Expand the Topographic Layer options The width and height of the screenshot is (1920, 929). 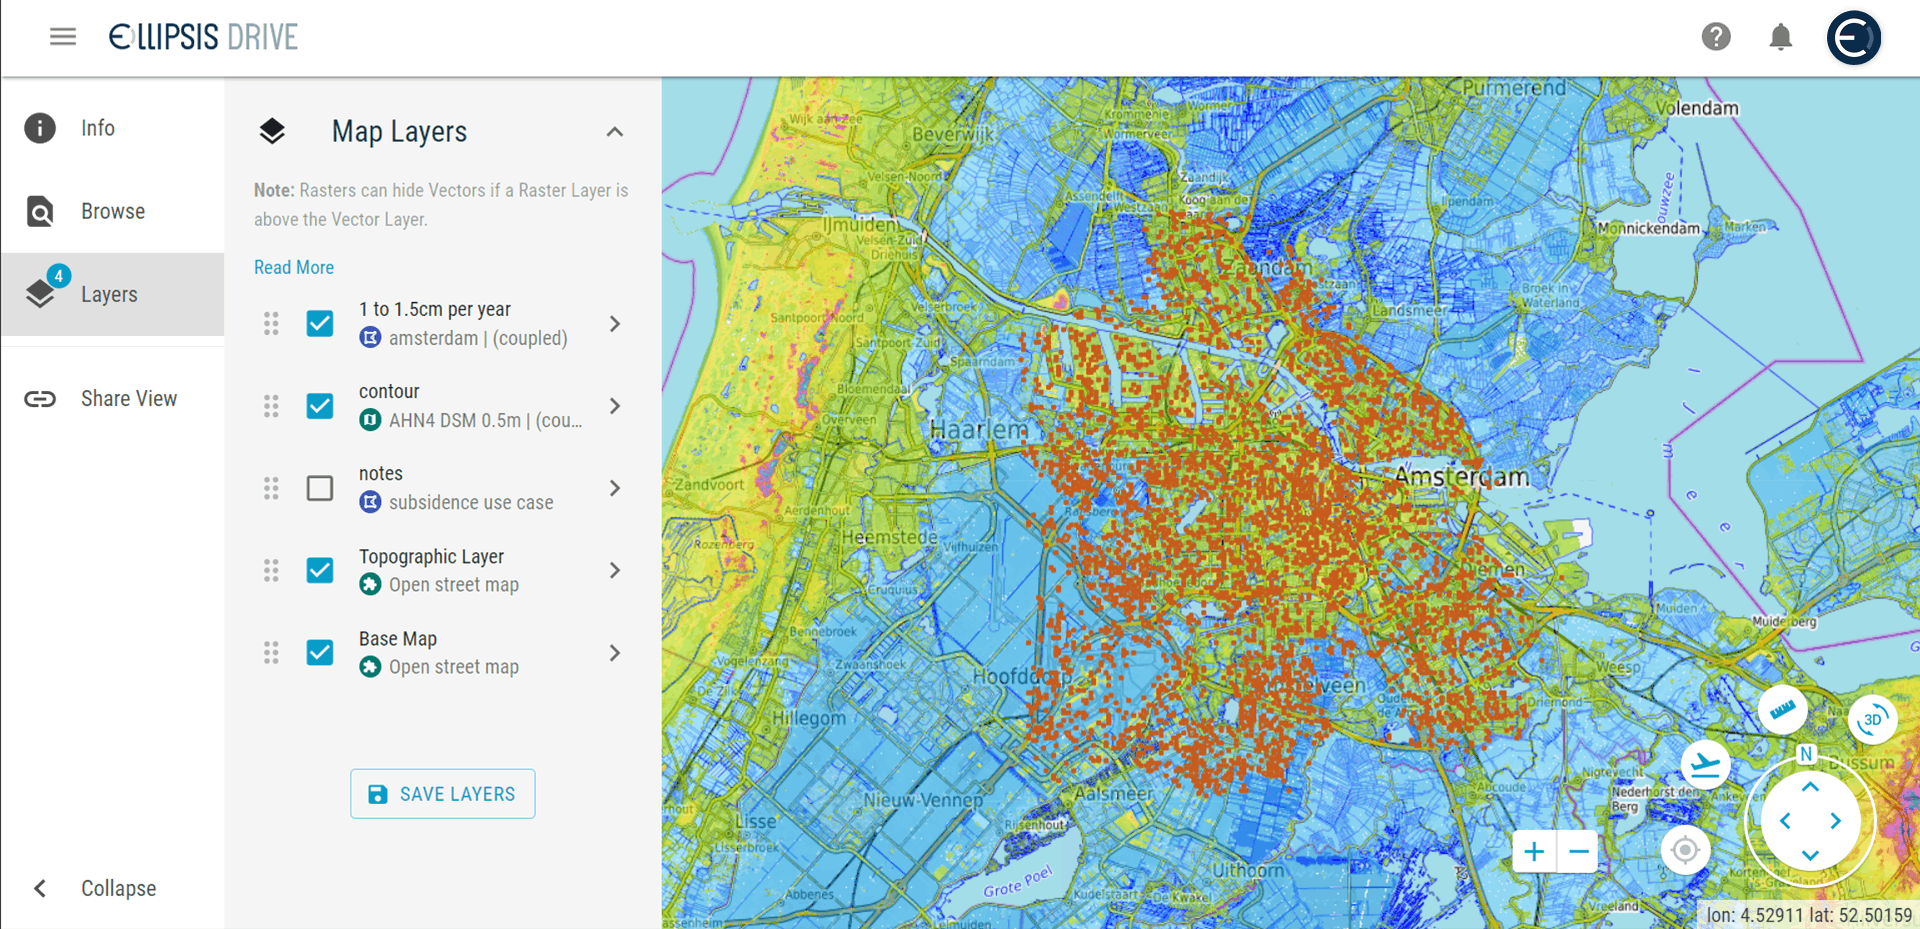click(615, 570)
